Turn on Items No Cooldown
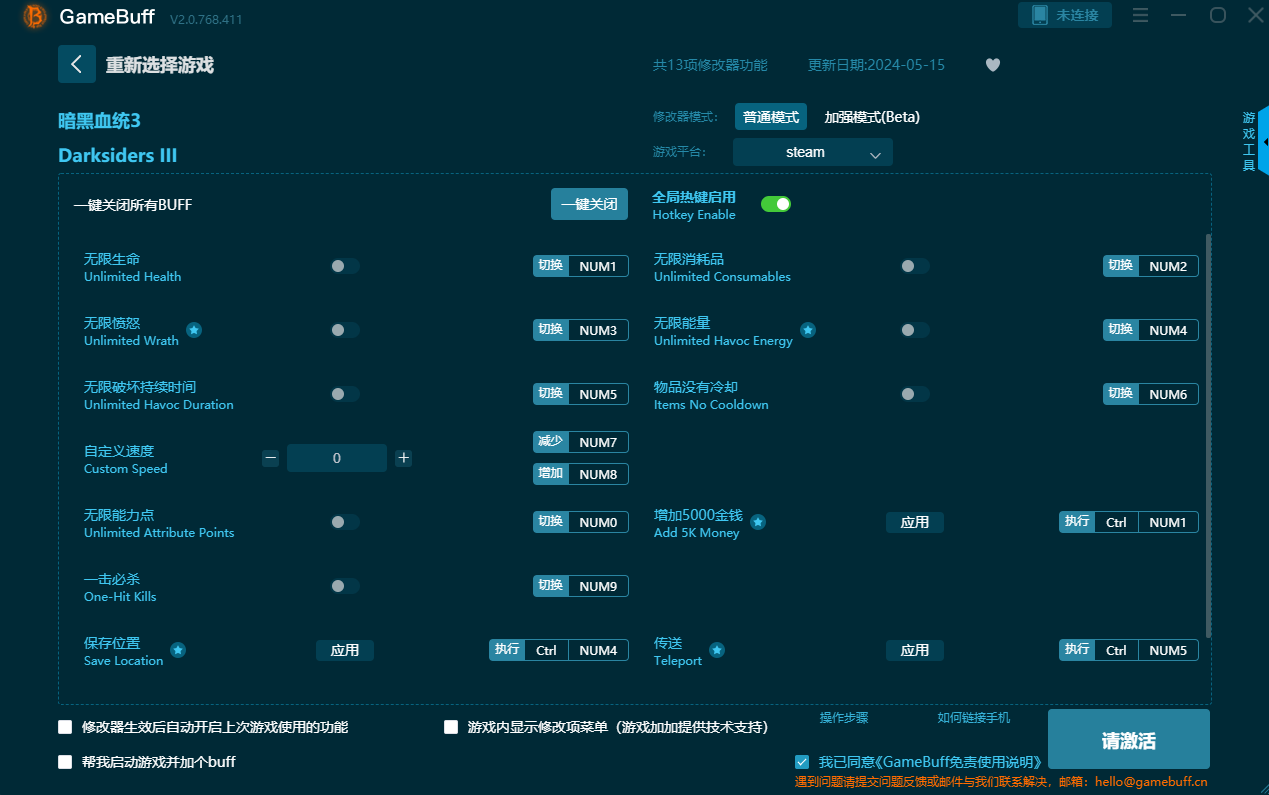The width and height of the screenshot is (1269, 795). (x=915, y=394)
